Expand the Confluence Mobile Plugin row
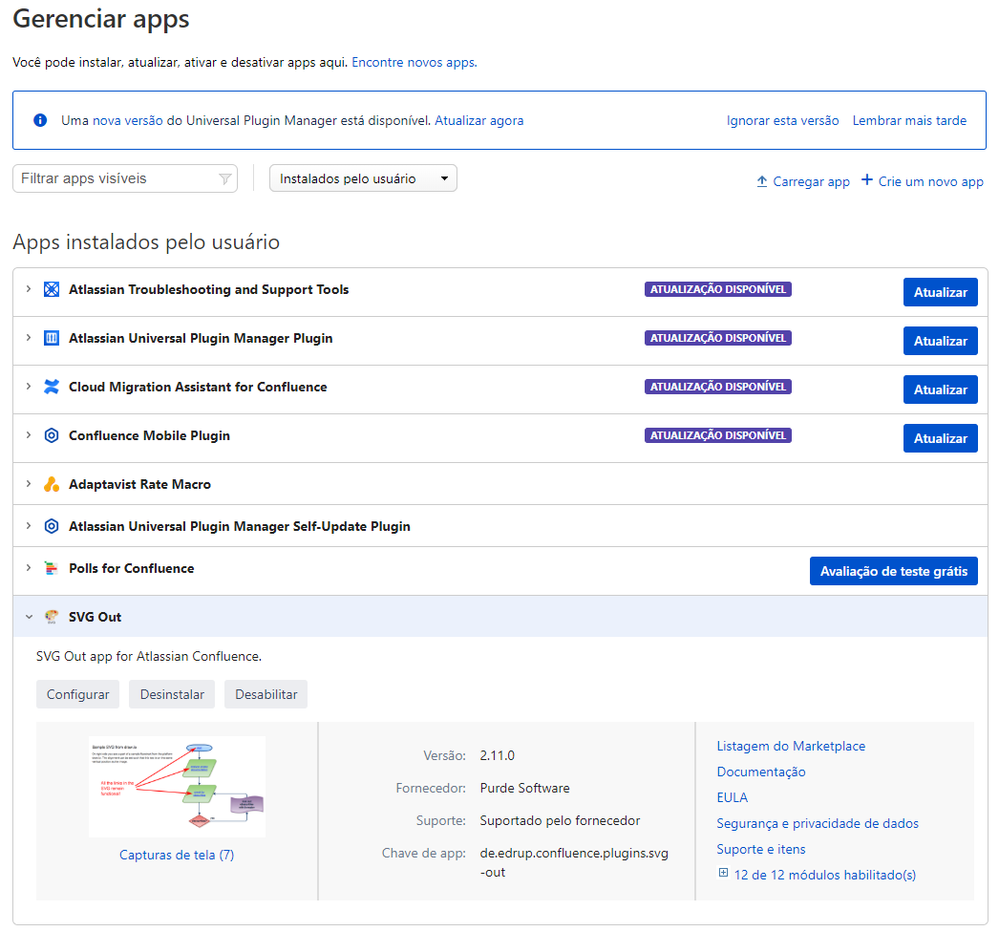999x928 pixels. tap(28, 436)
